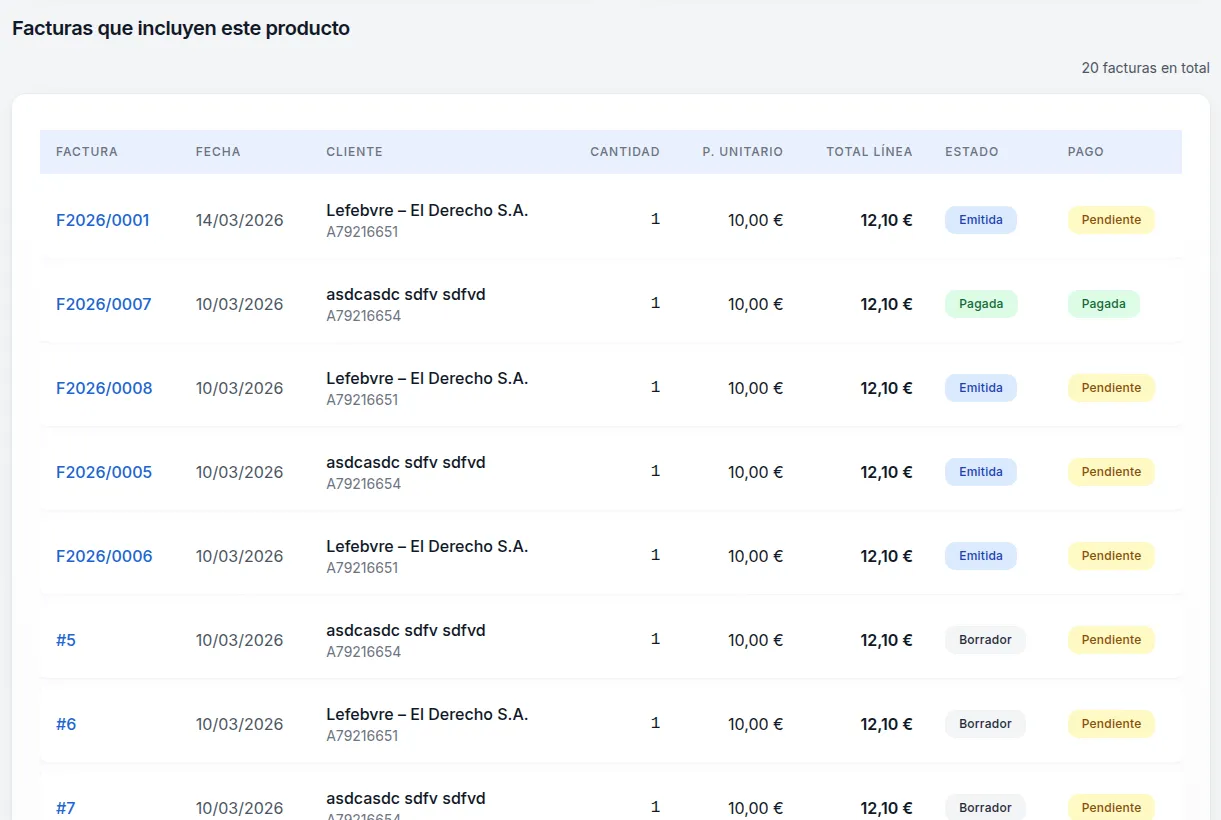Click the Borrador badge on draft #5
The image size is (1221, 820).
[x=985, y=639]
